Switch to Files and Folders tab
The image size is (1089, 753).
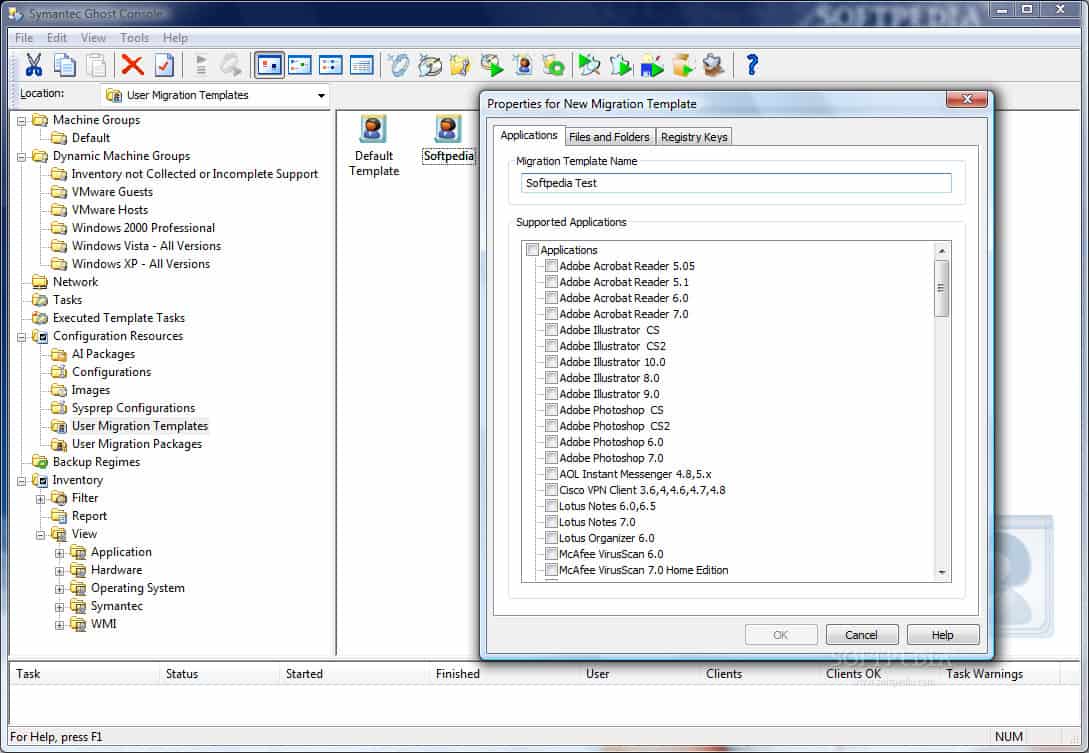609,137
